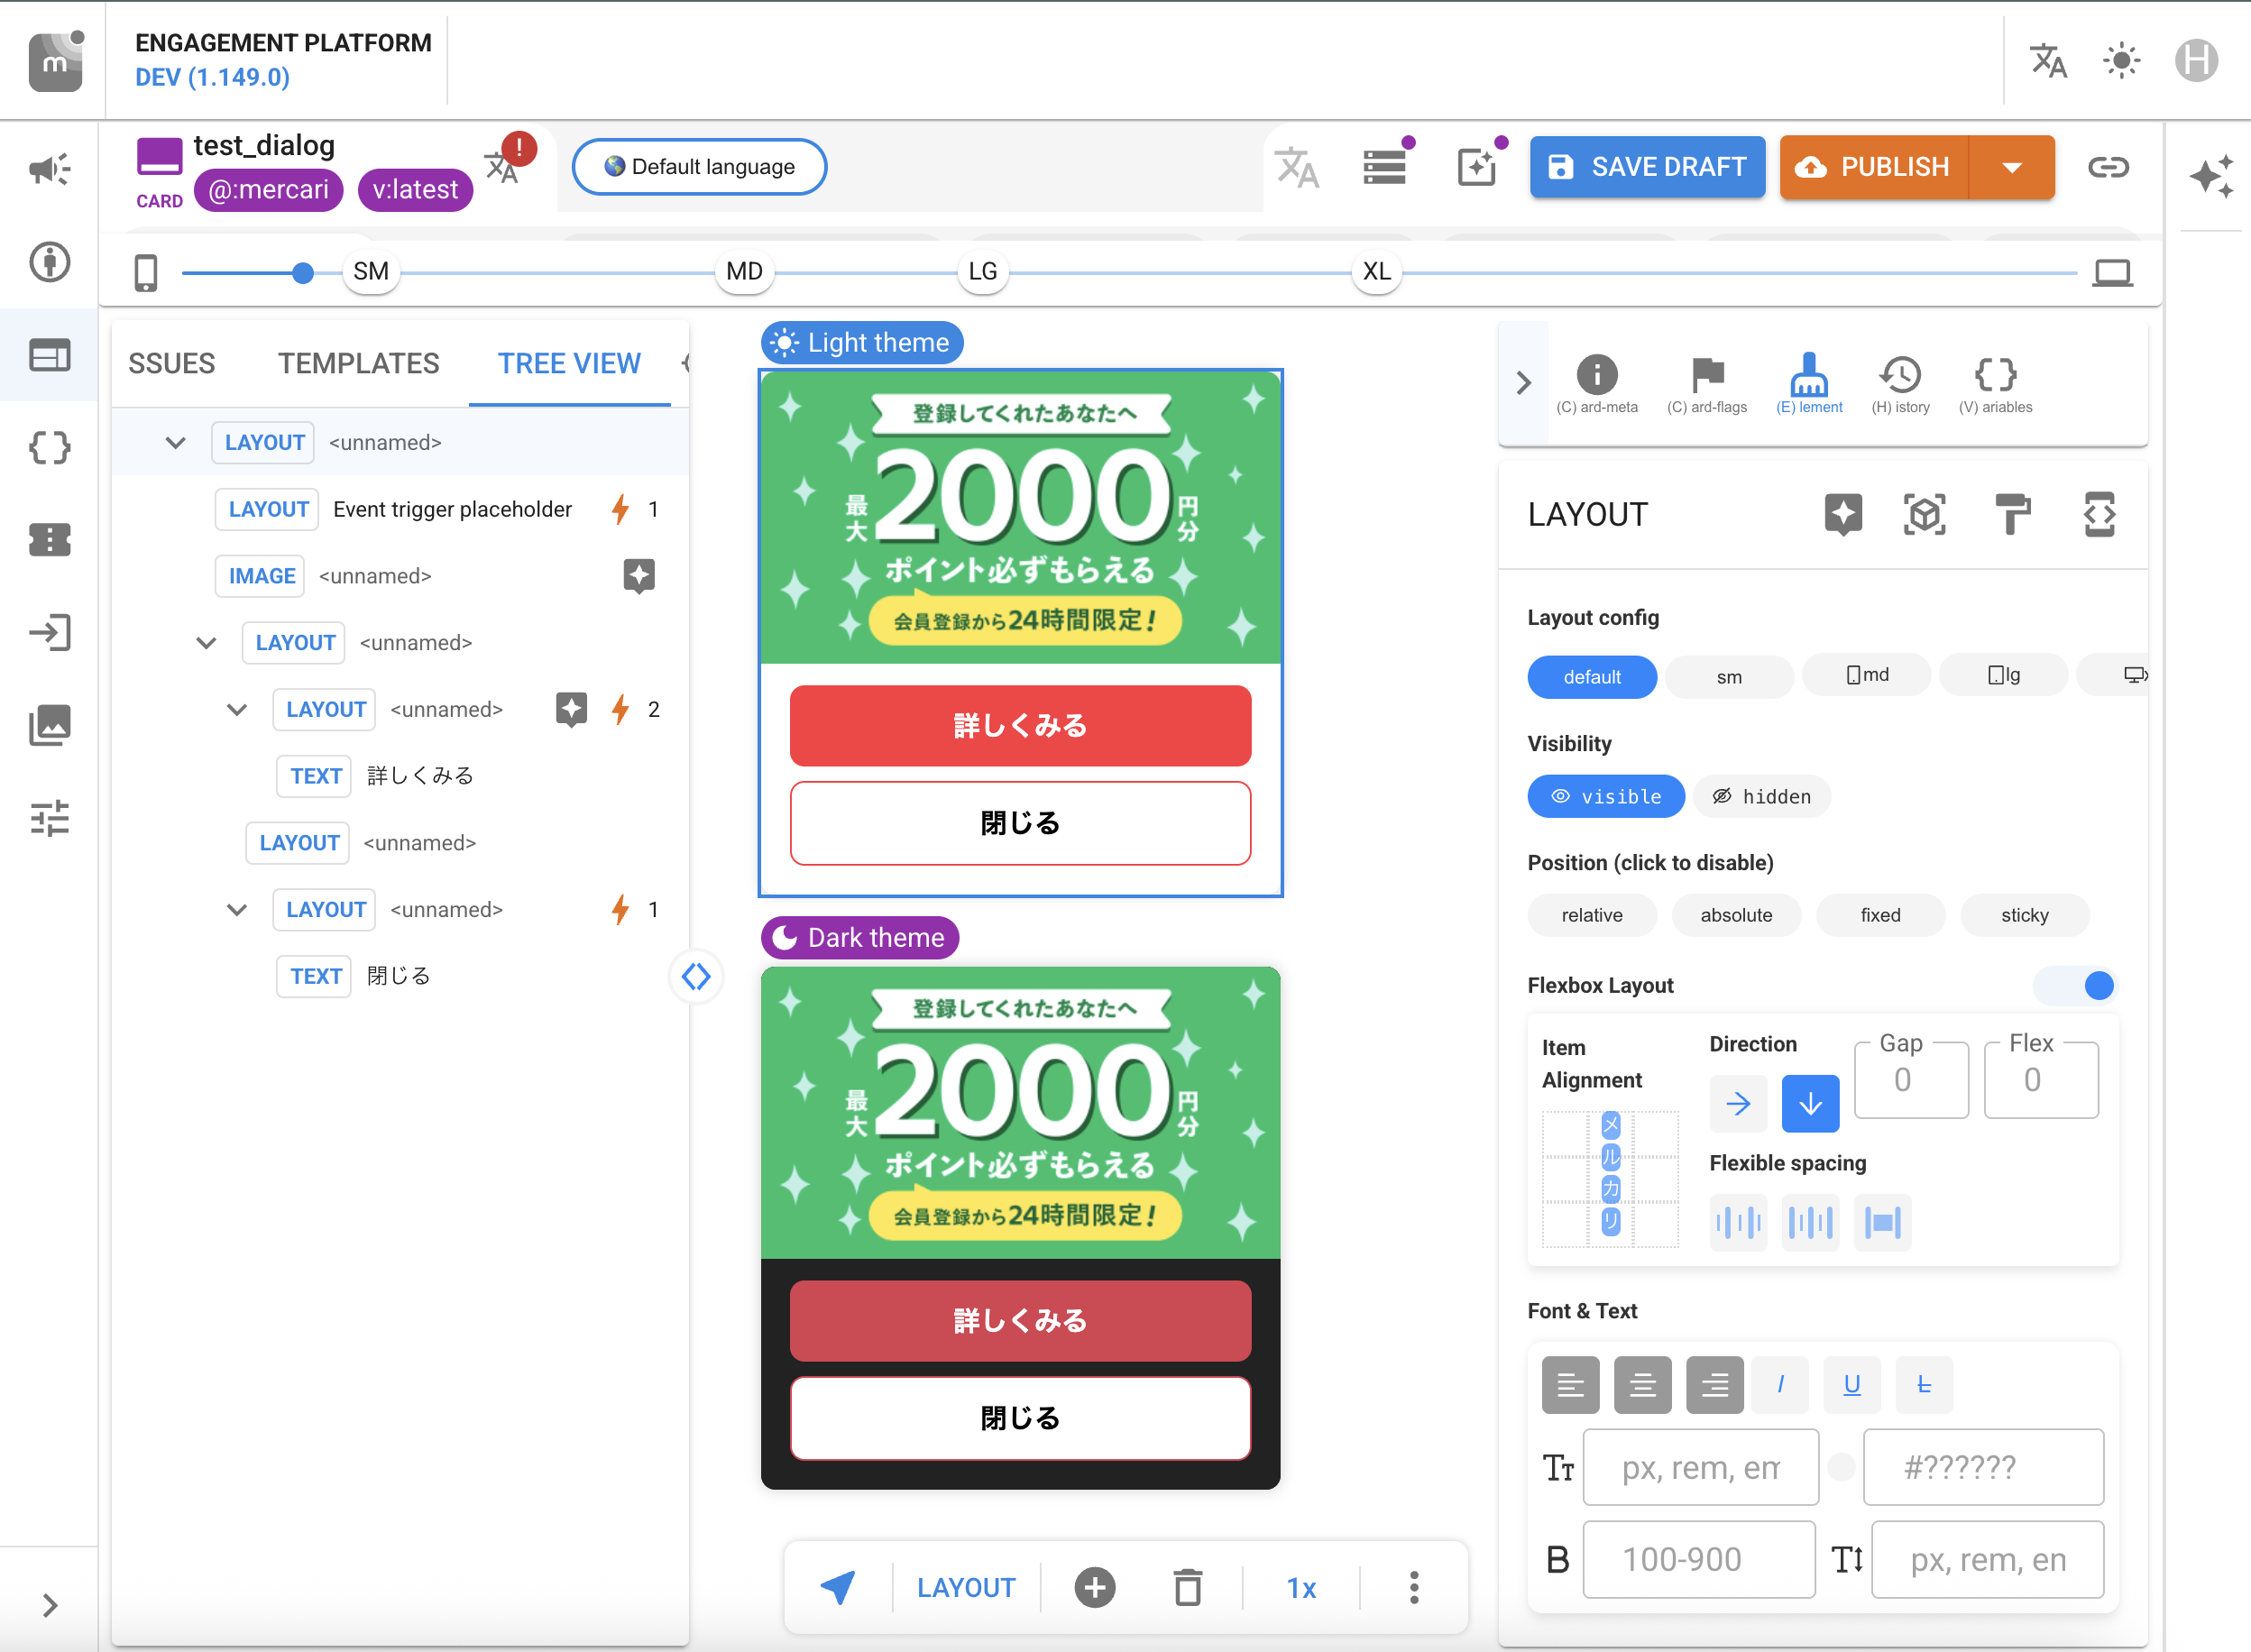Open the images panel icon in left sidebar
This screenshot has height=1652, width=2251.
[x=49, y=725]
